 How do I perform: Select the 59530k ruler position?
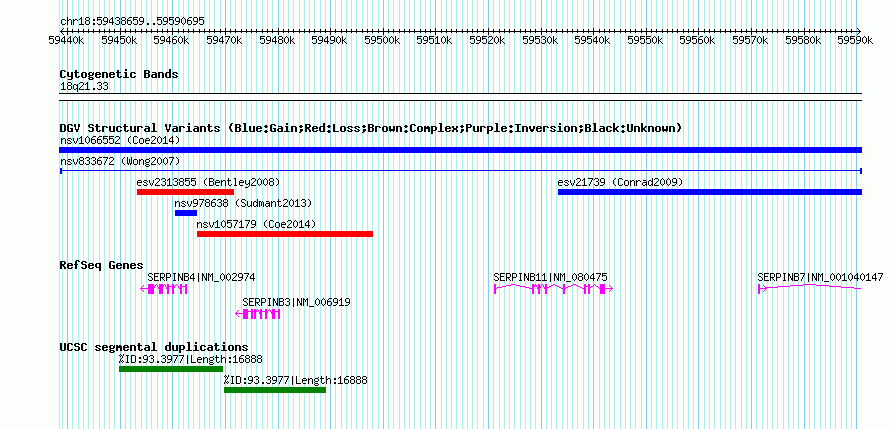[542, 40]
